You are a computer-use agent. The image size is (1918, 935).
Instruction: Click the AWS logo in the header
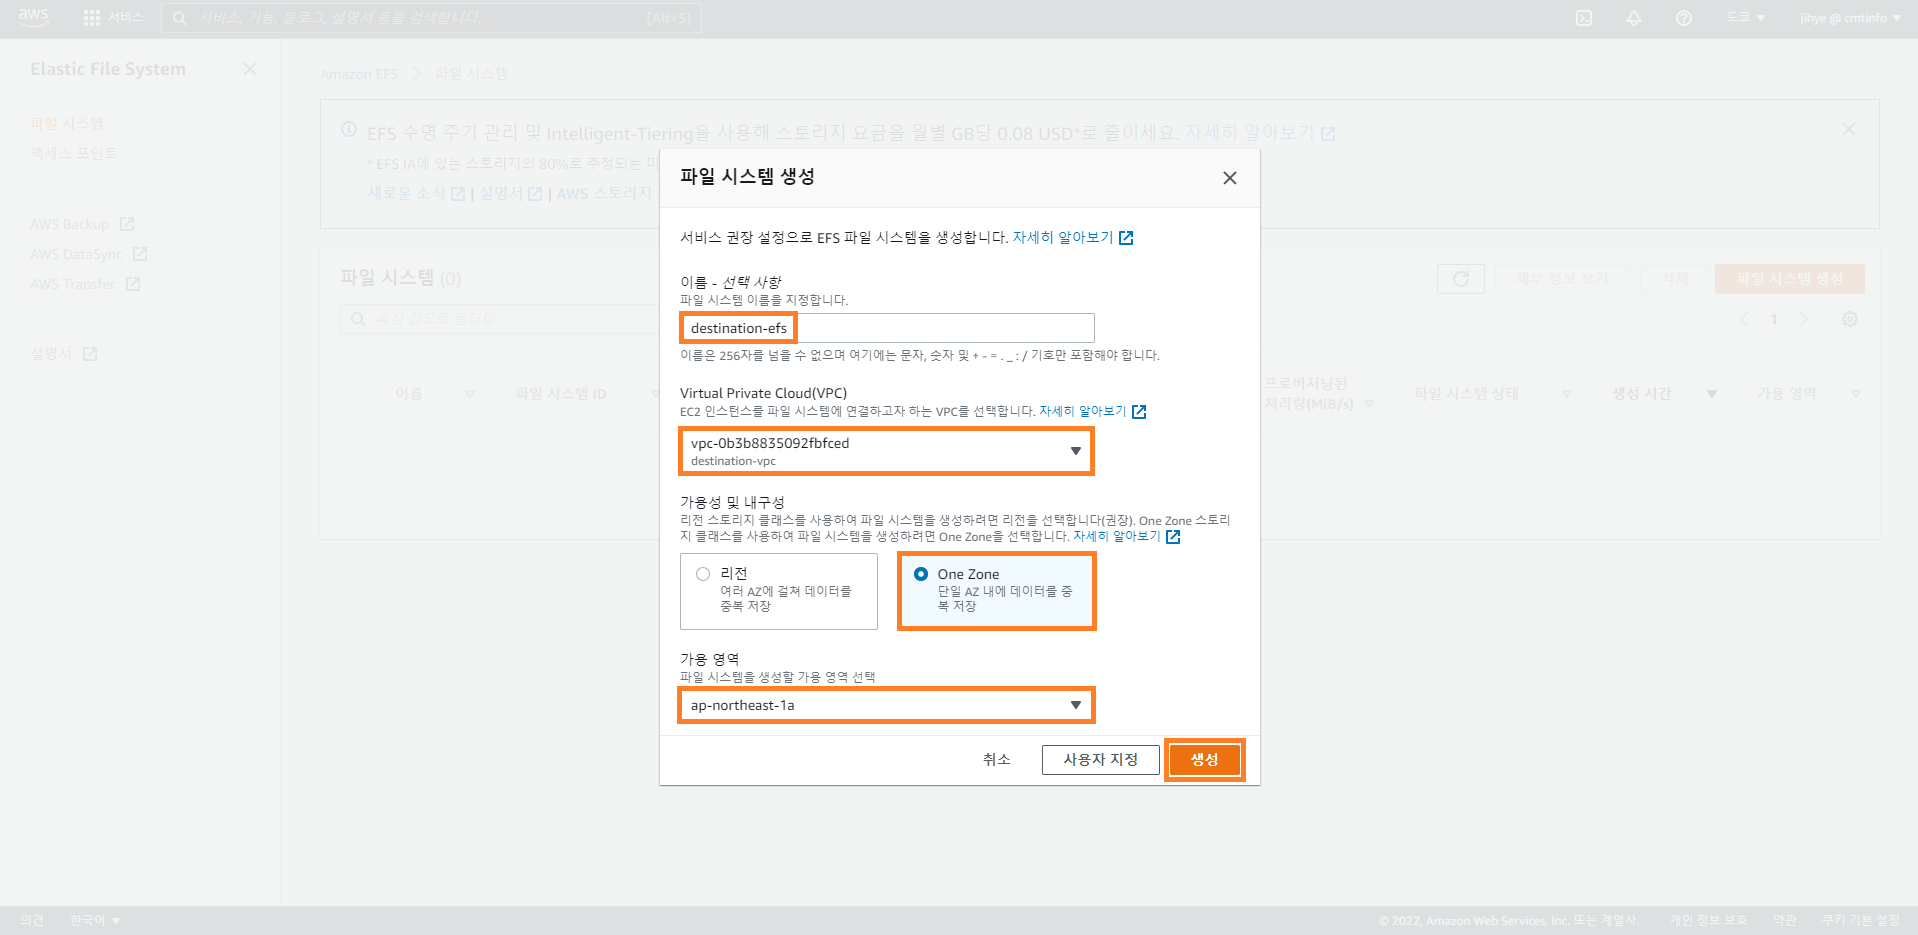[33, 17]
